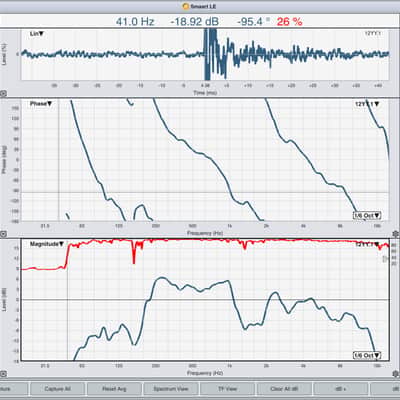Open the 1/6 Oct smoothing dropdown in Magnitude plot
This screenshot has width=400, height=400.
(367, 355)
